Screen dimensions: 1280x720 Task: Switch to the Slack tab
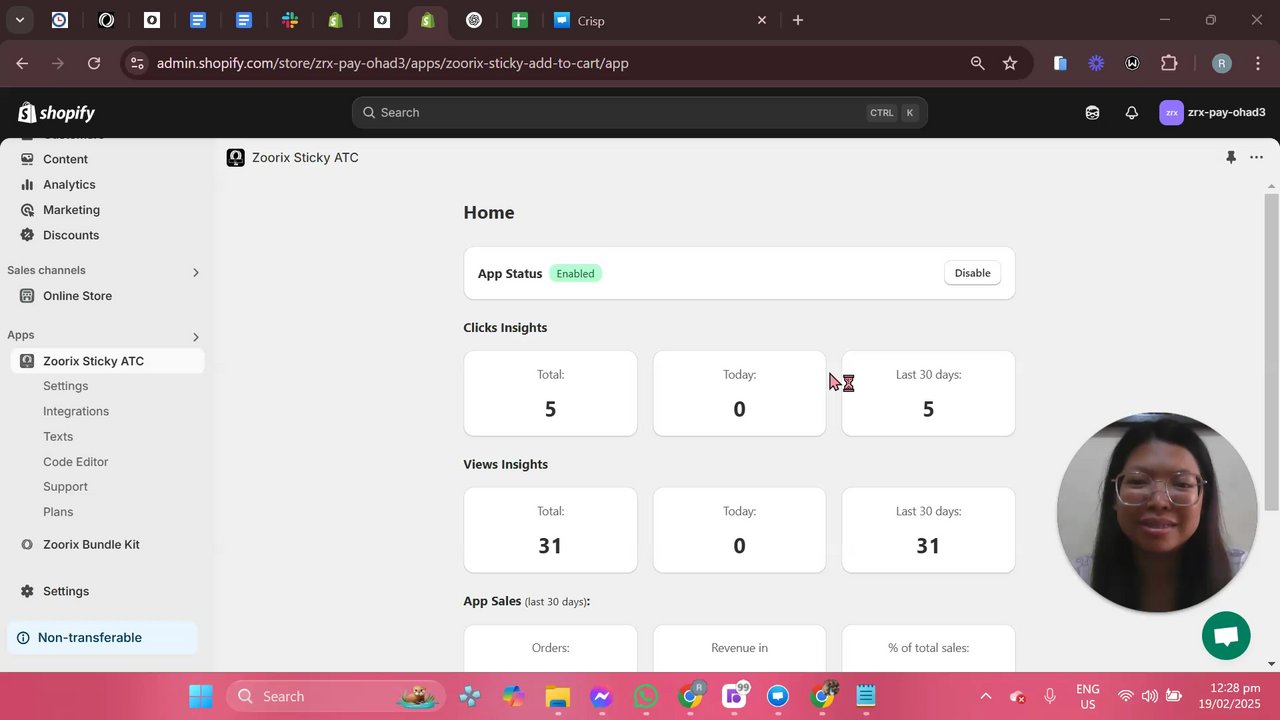(x=290, y=20)
